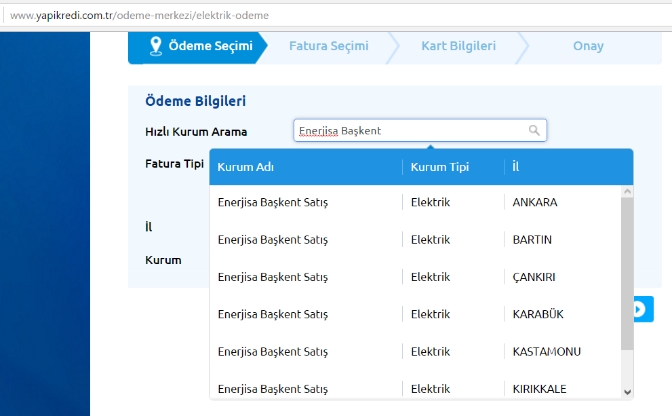Click the KARABÜK city cell
The image size is (672, 416).
coord(538,314)
